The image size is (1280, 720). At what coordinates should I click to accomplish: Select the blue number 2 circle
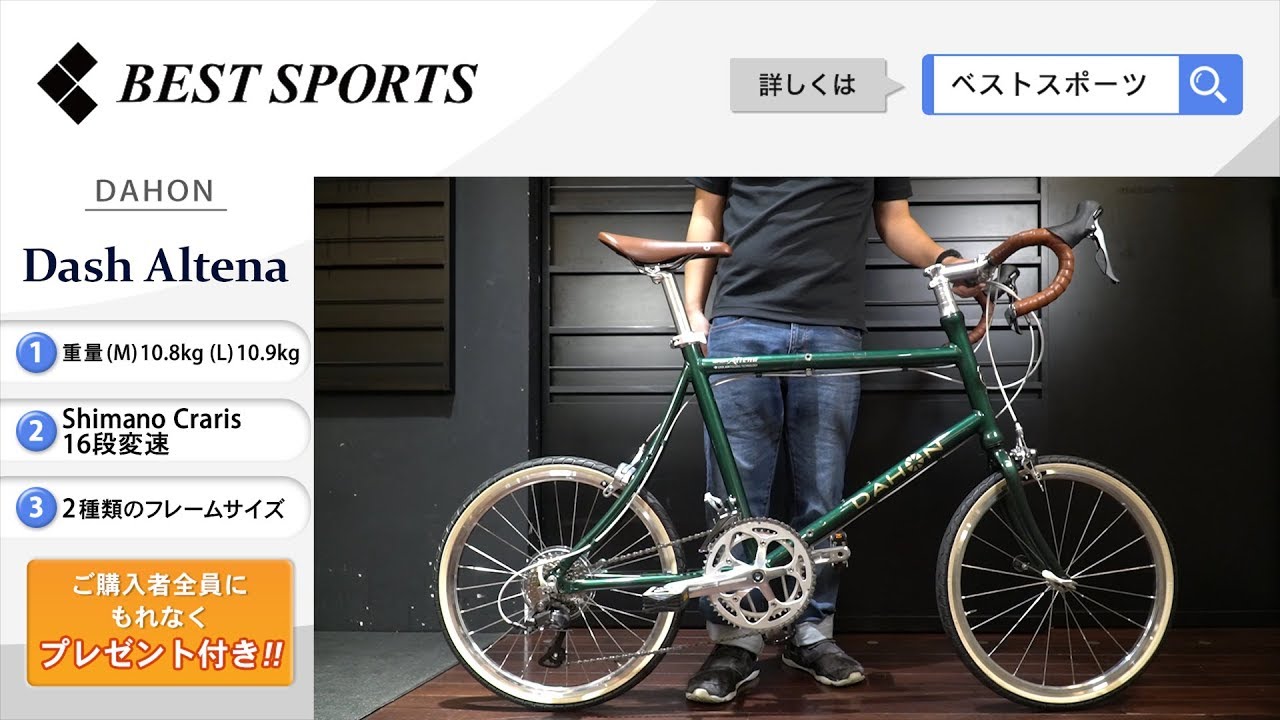tap(35, 431)
